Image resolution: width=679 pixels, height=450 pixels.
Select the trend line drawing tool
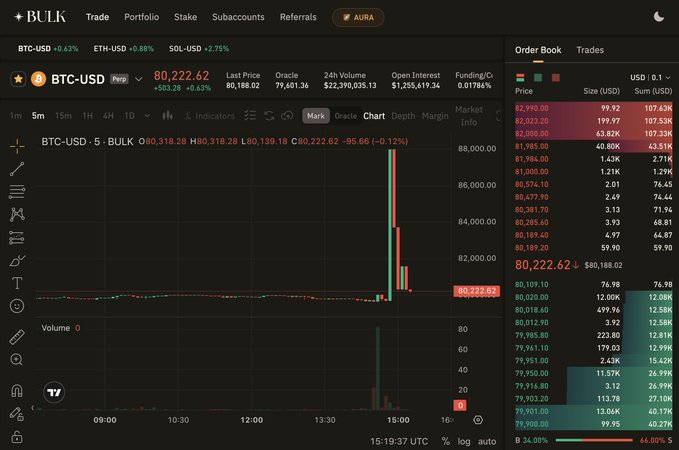coord(17,169)
